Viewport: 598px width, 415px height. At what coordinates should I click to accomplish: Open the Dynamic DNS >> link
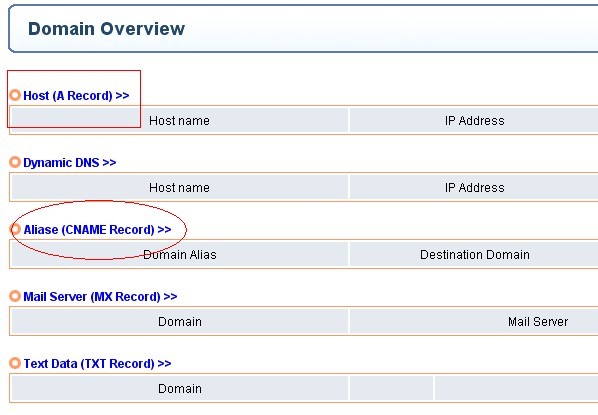point(70,162)
